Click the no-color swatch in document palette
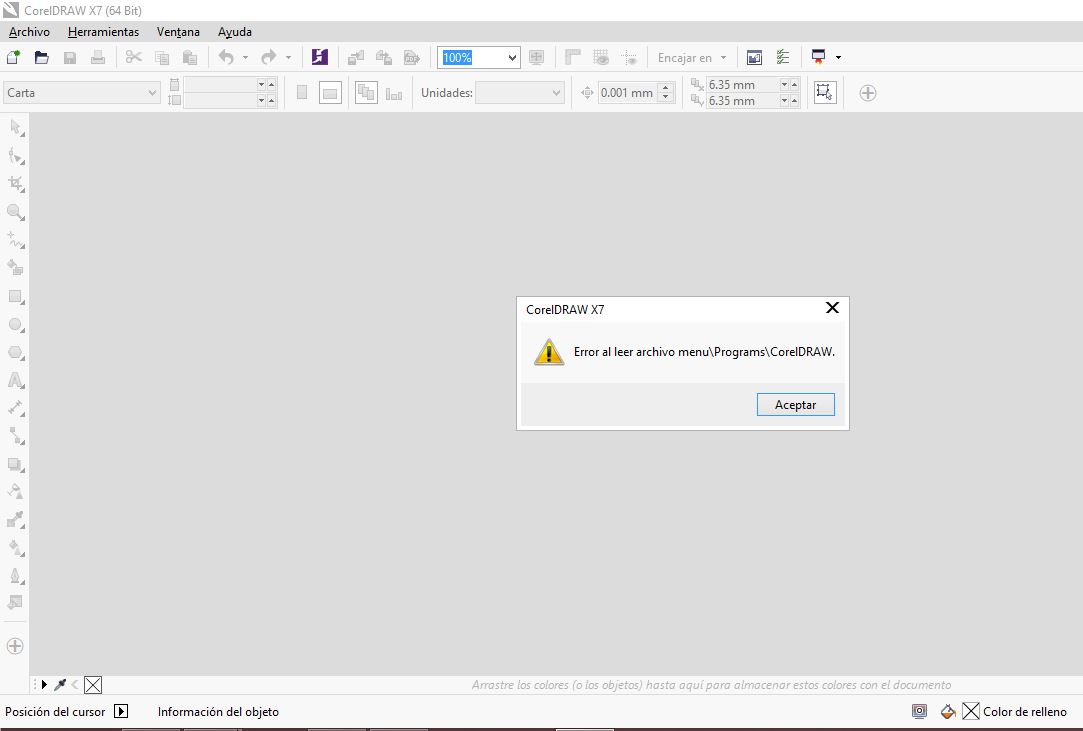Viewport: 1083px width, 731px height. pyautogui.click(x=93, y=685)
